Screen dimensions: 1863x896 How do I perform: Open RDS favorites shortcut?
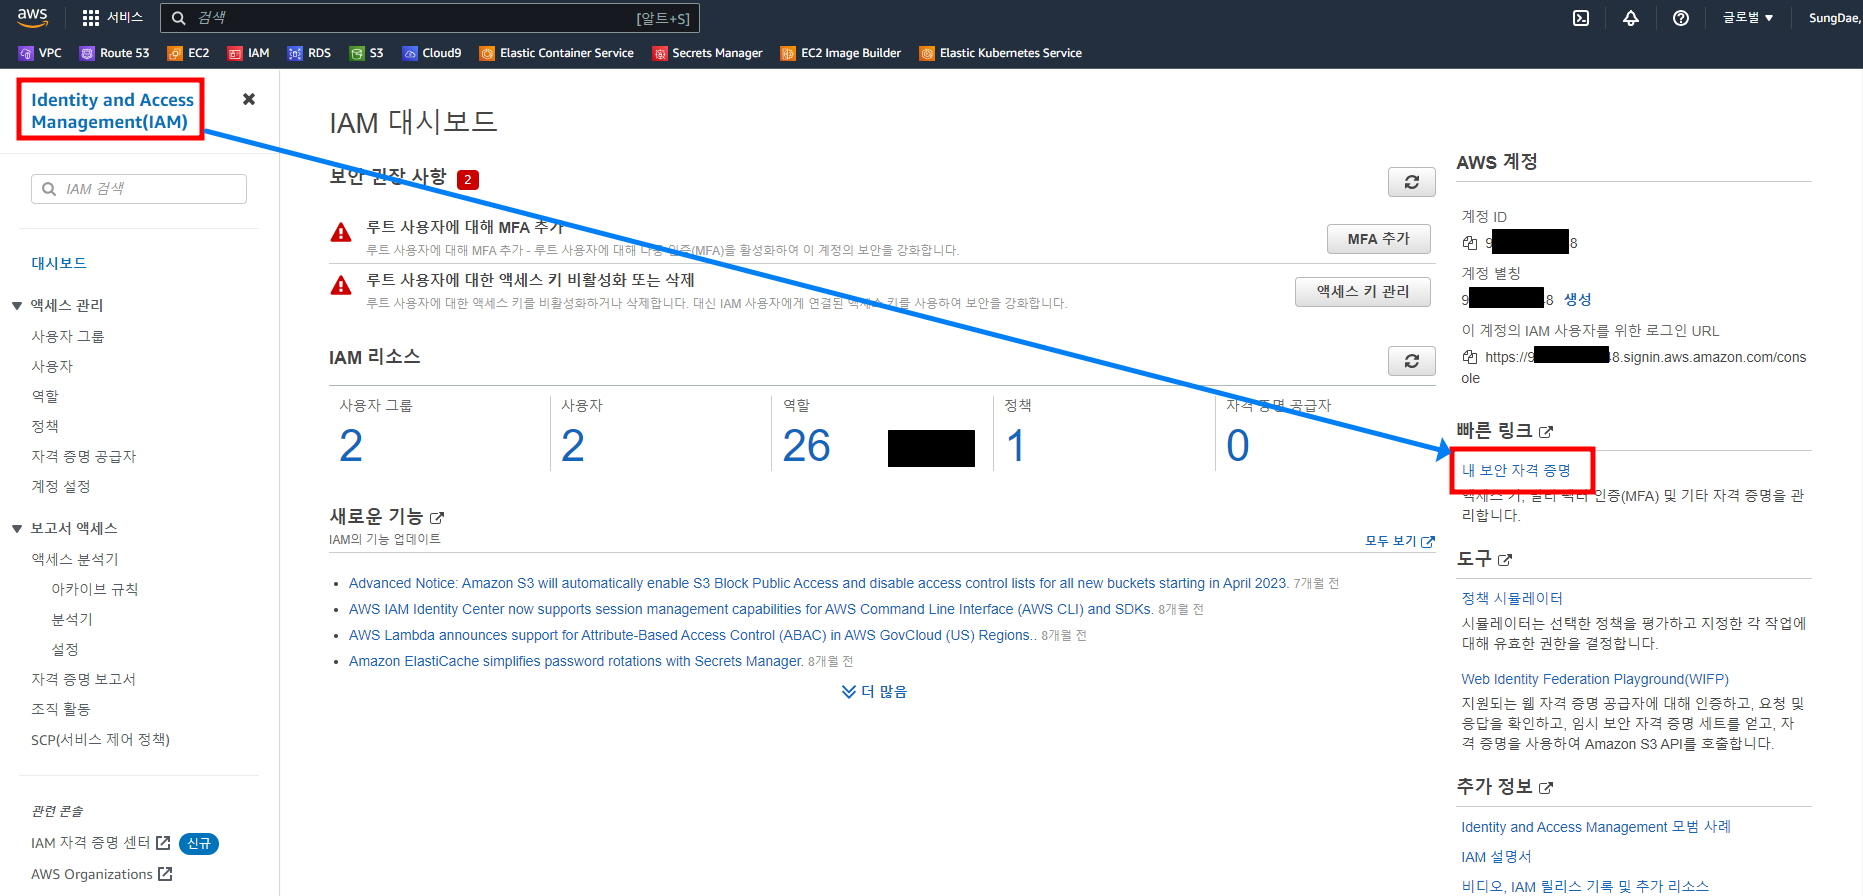pos(309,53)
